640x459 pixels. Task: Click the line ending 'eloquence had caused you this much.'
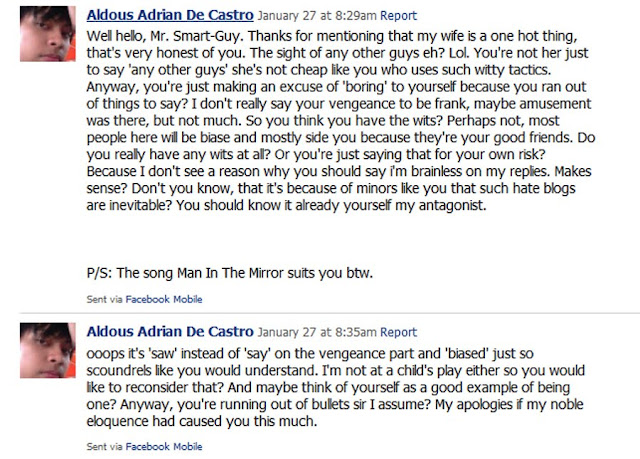coord(202,421)
